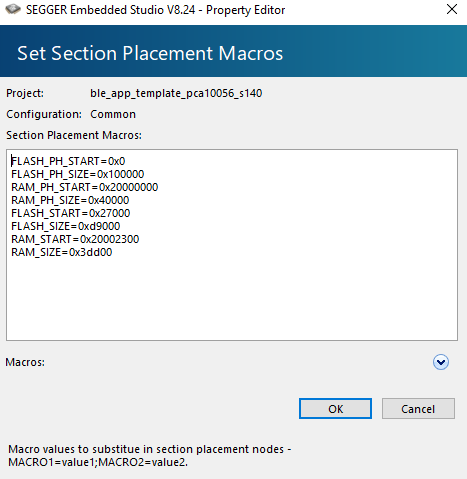
Task: Click the project name ble_app_template_pca10056_s140
Action: (x=176, y=93)
